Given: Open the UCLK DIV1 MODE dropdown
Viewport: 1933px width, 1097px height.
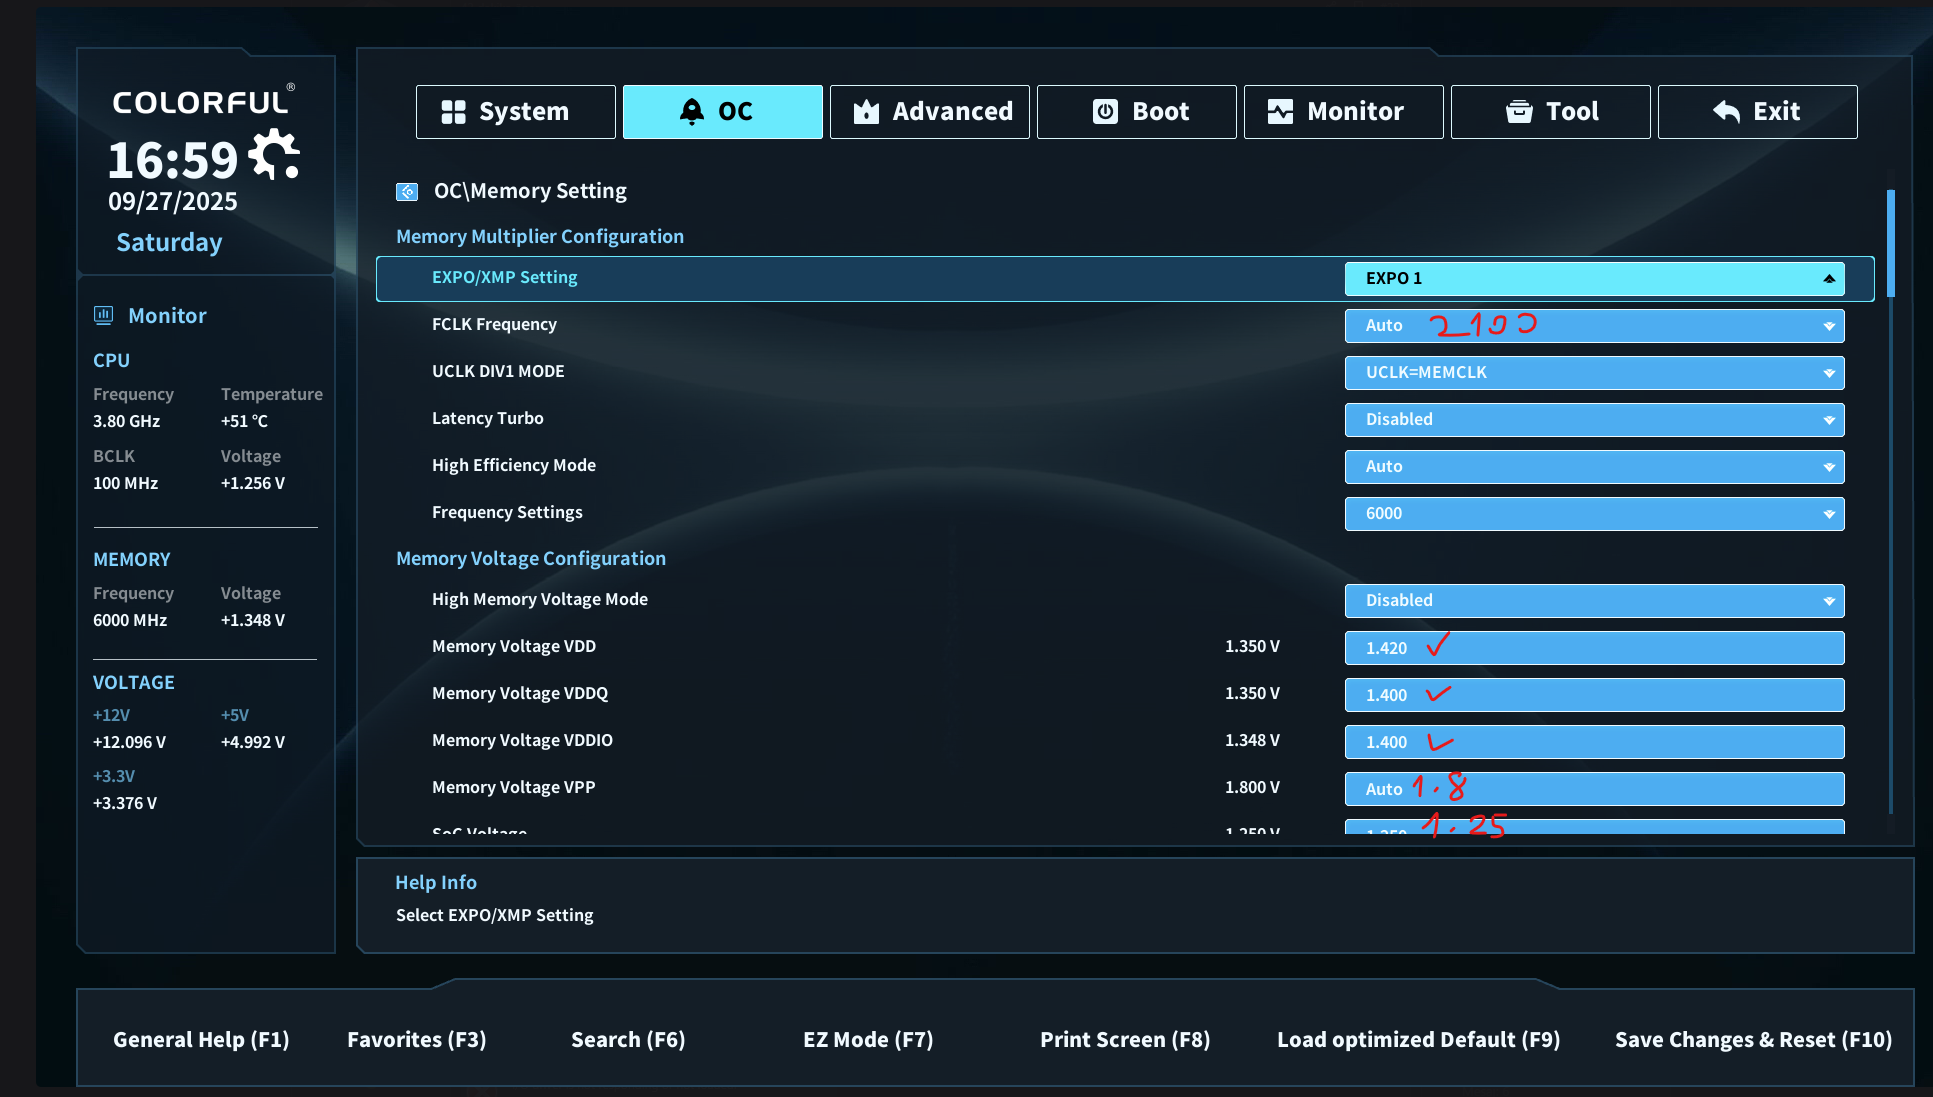Looking at the screenshot, I should [x=1595, y=373].
